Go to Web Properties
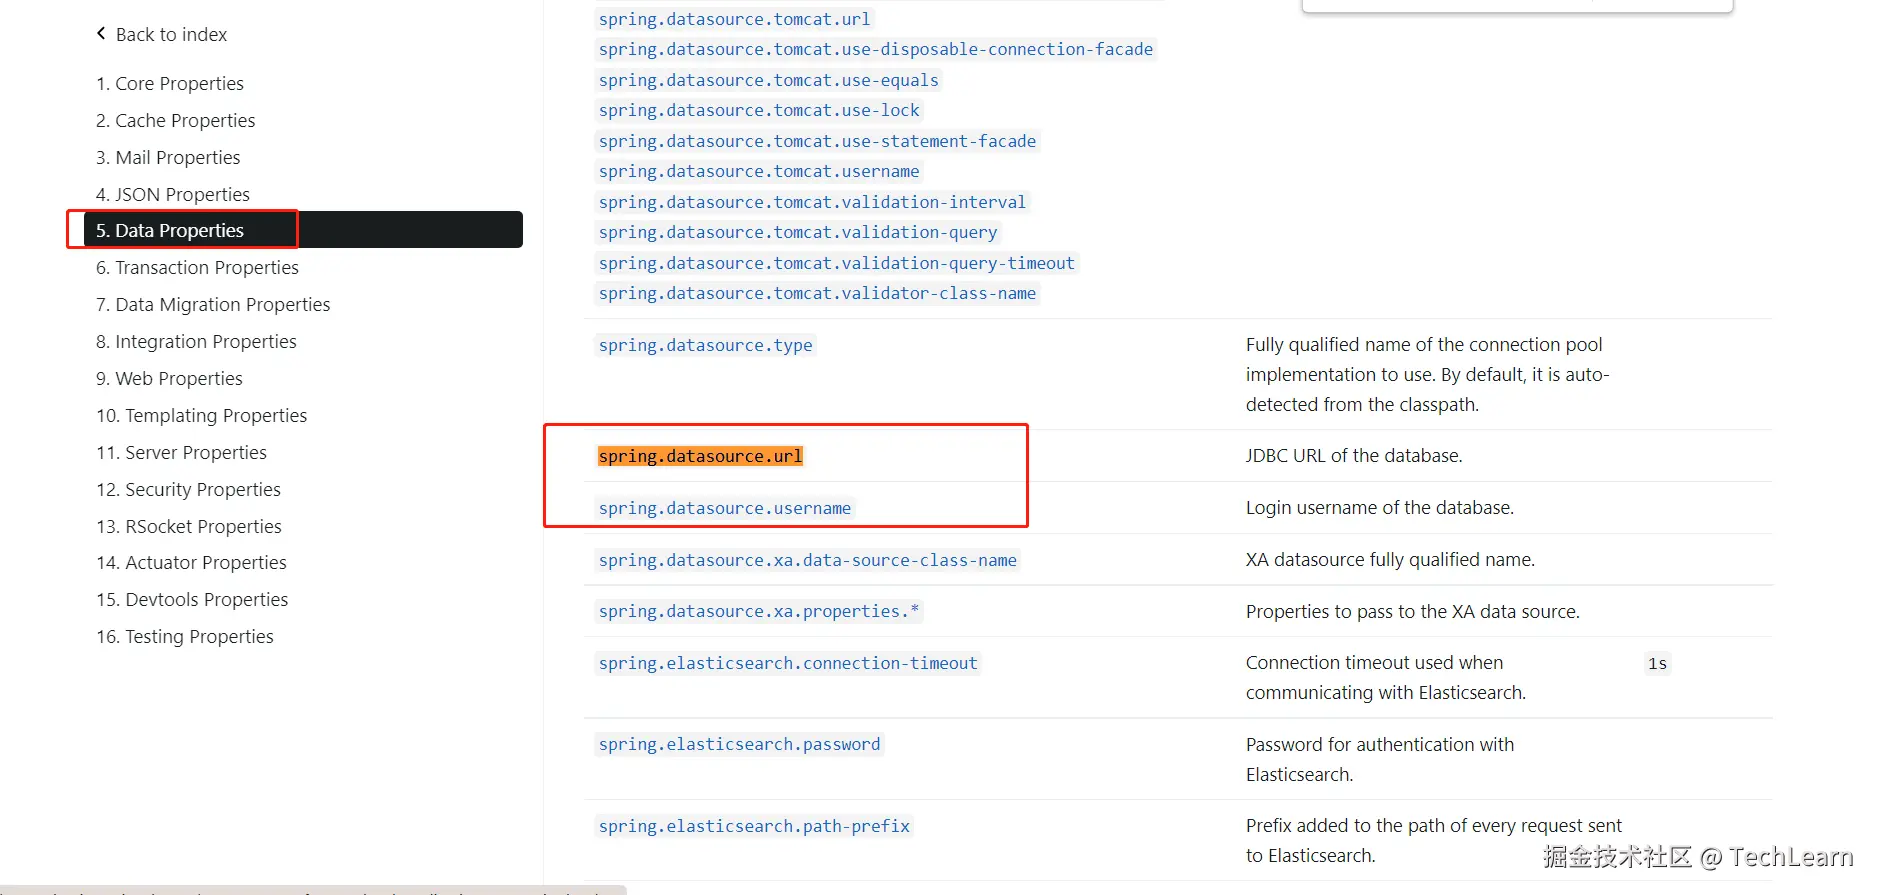The image size is (1879, 895). point(169,378)
